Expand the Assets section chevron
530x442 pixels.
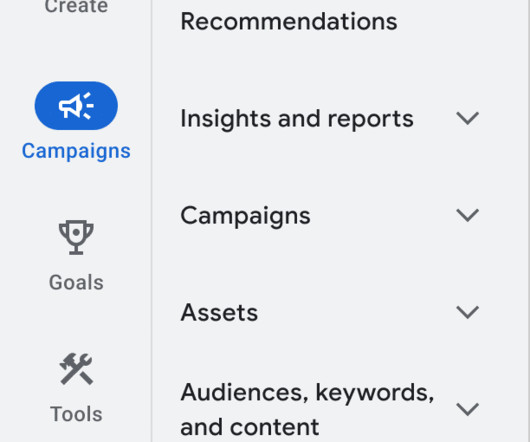coord(467,312)
